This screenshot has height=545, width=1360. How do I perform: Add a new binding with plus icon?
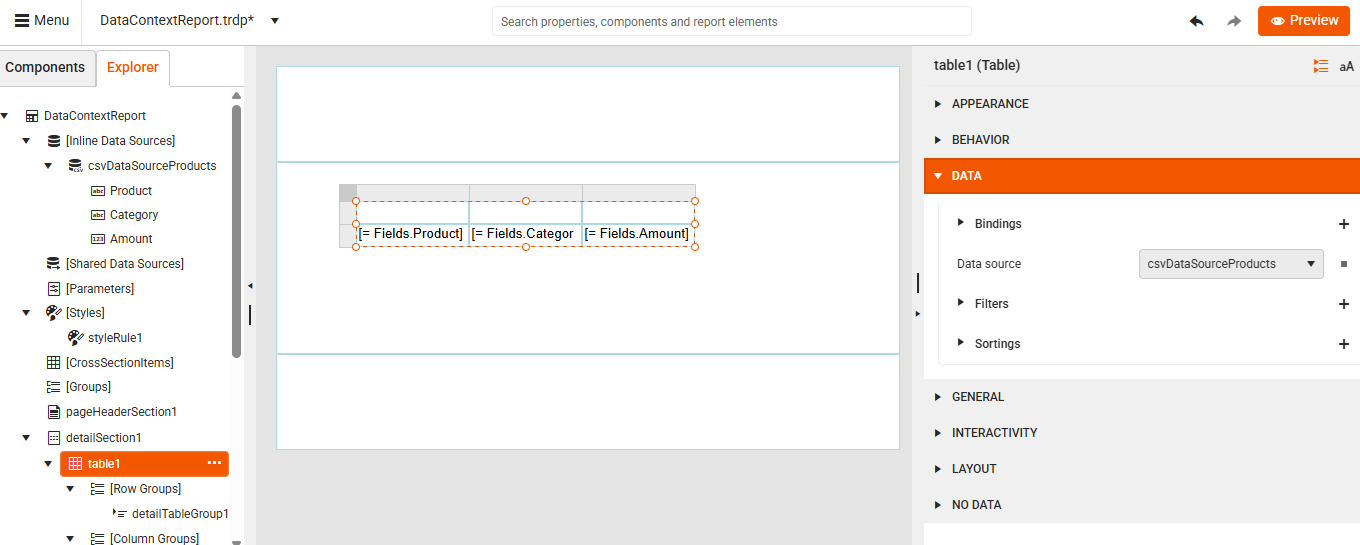(1344, 224)
